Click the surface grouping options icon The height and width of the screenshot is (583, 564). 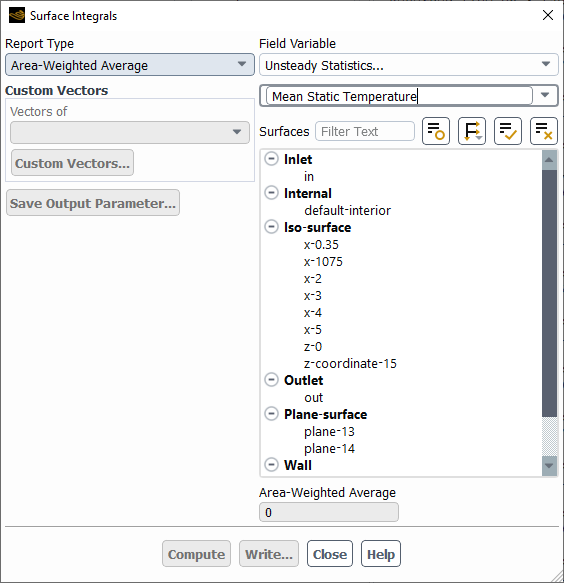pyautogui.click(x=472, y=131)
